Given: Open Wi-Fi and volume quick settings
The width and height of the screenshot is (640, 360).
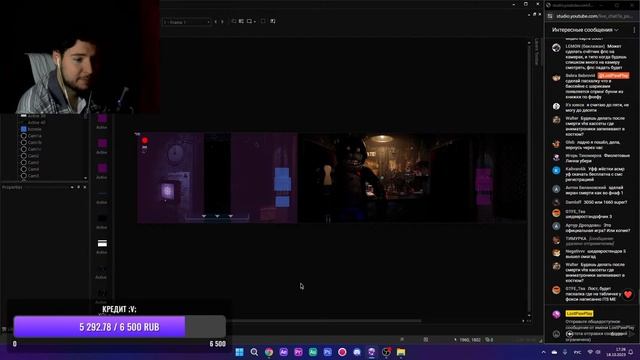Looking at the screenshot, I should point(594,352).
